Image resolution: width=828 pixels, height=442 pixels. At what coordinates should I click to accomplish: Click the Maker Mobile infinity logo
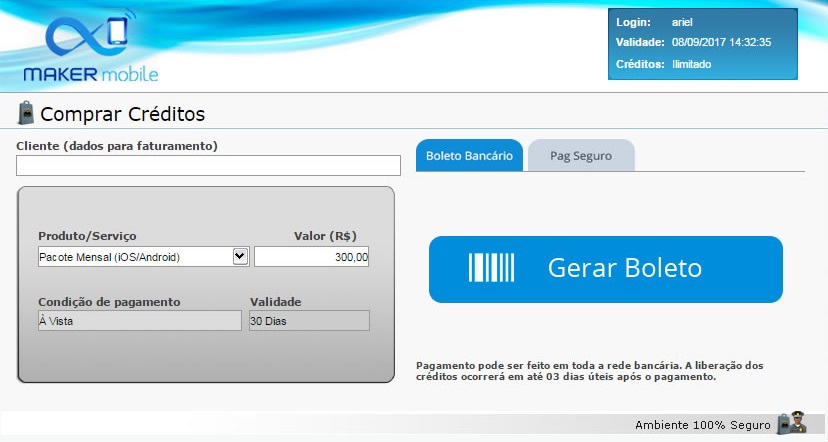[88, 38]
